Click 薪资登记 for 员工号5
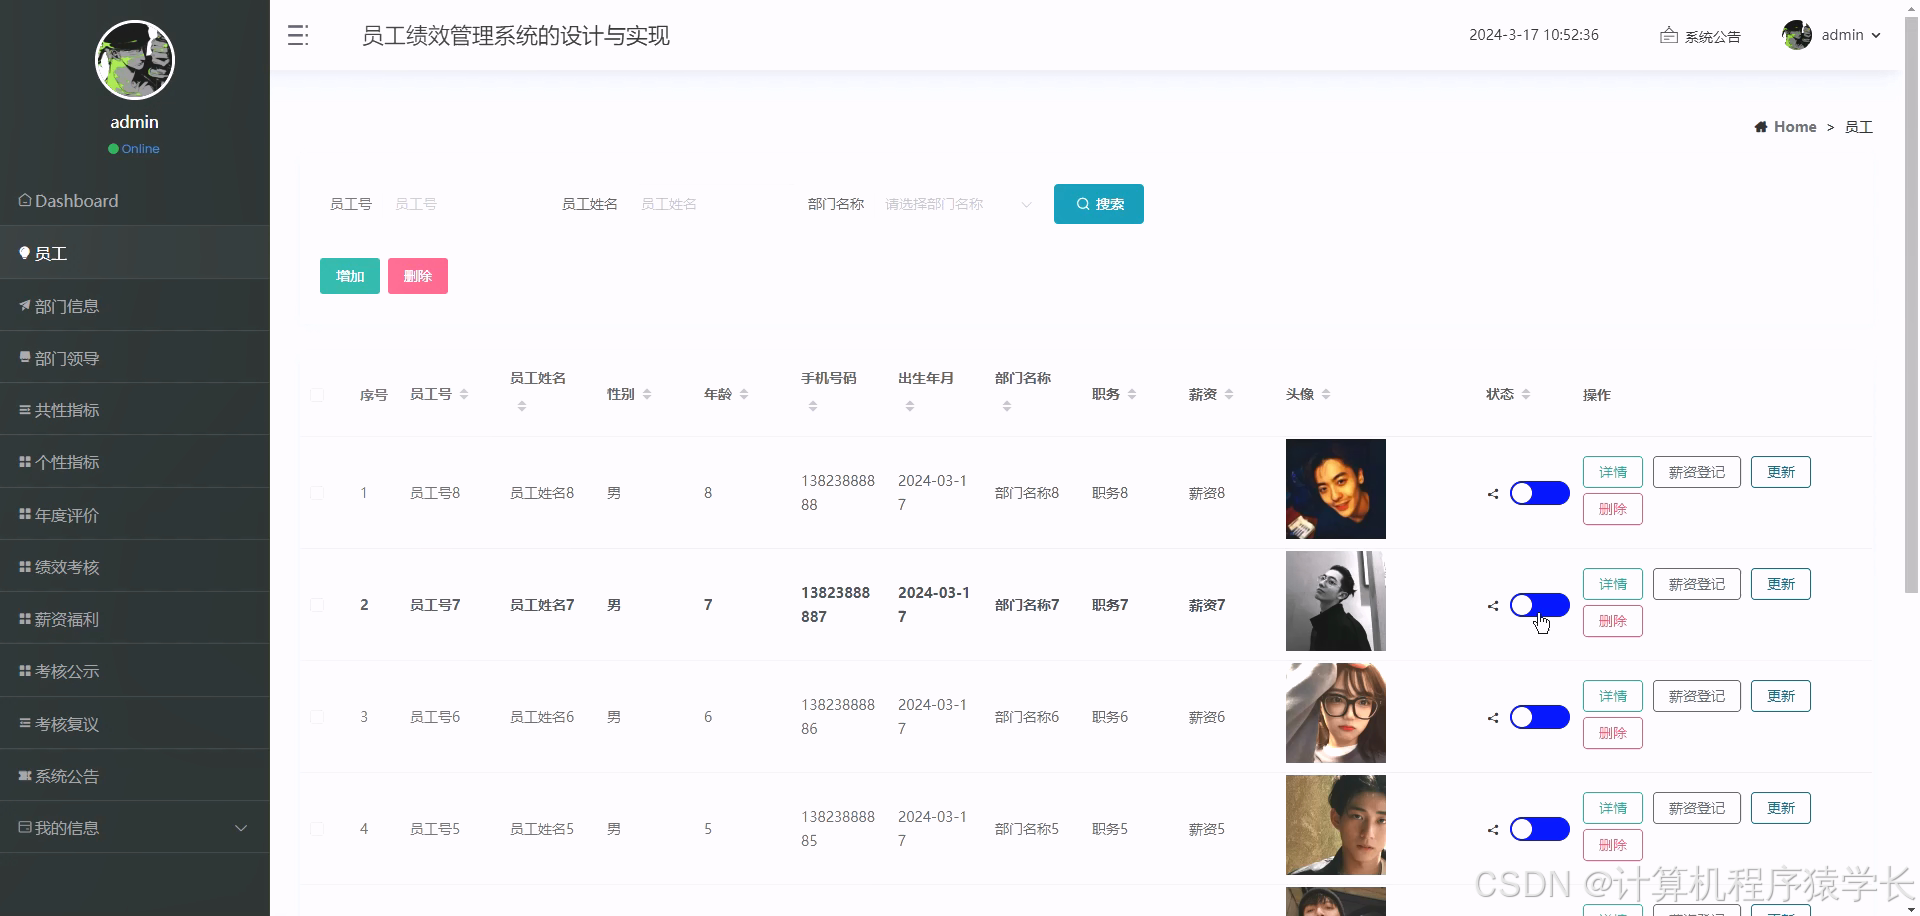The image size is (1920, 916). 1697,808
